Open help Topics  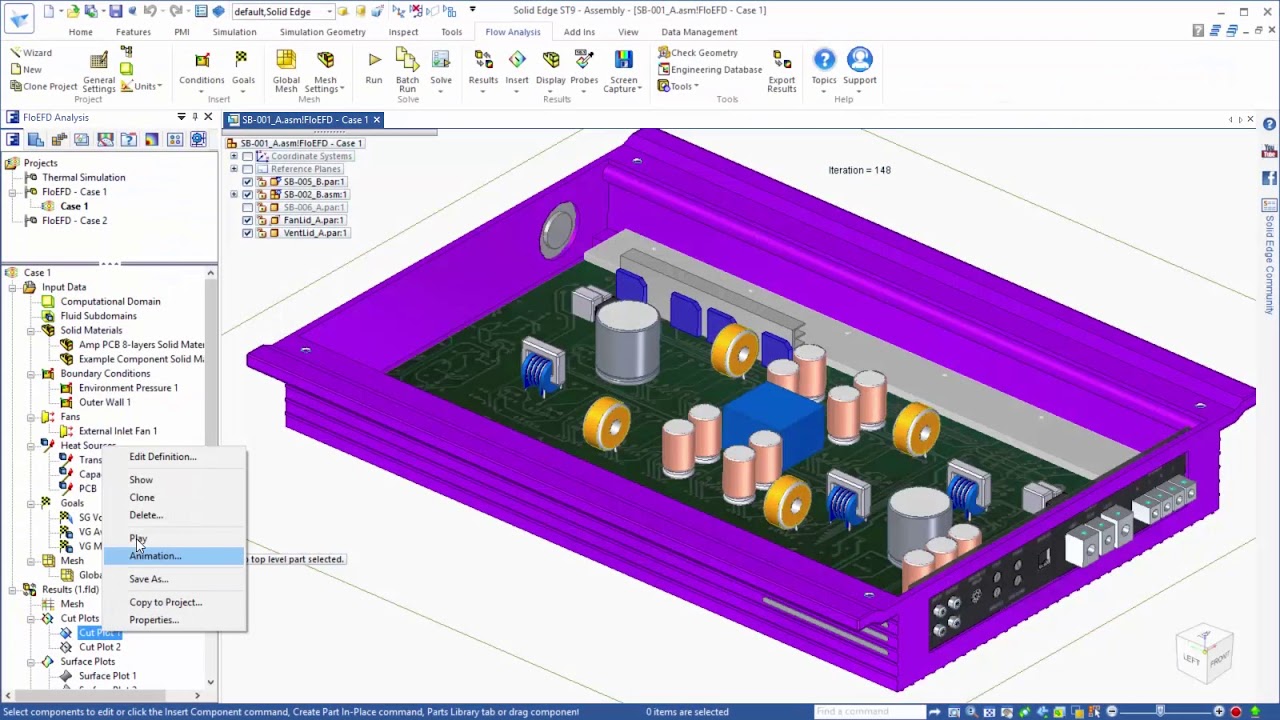(x=824, y=68)
